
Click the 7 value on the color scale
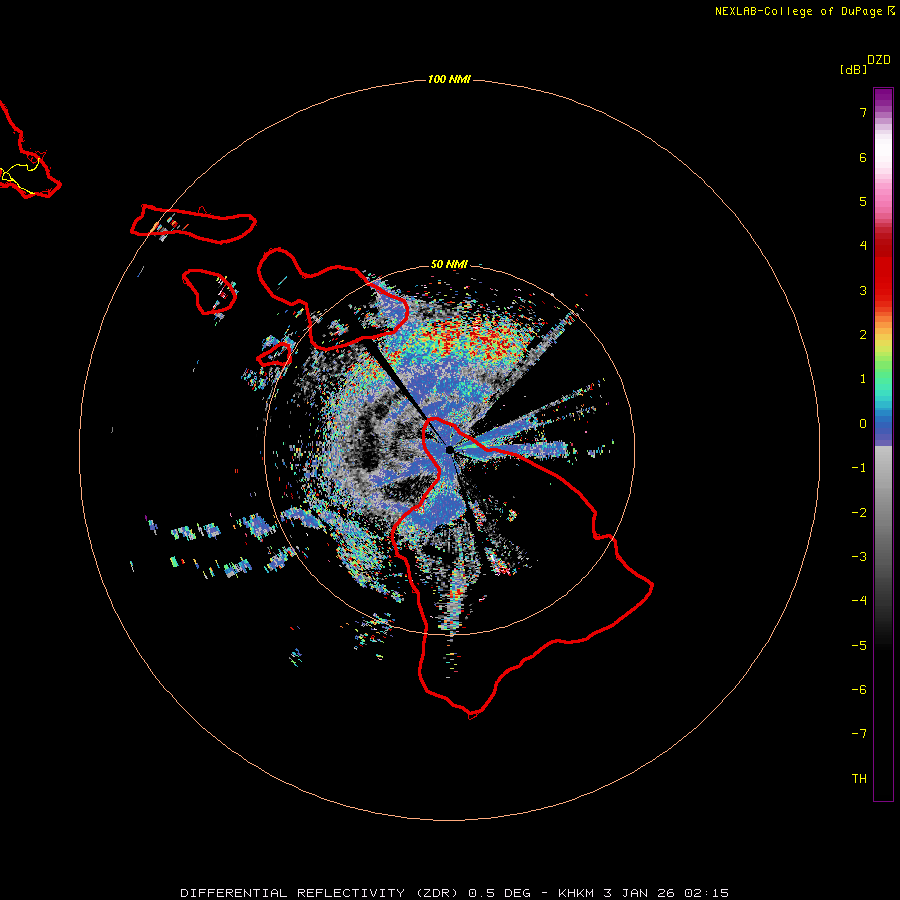pos(863,113)
